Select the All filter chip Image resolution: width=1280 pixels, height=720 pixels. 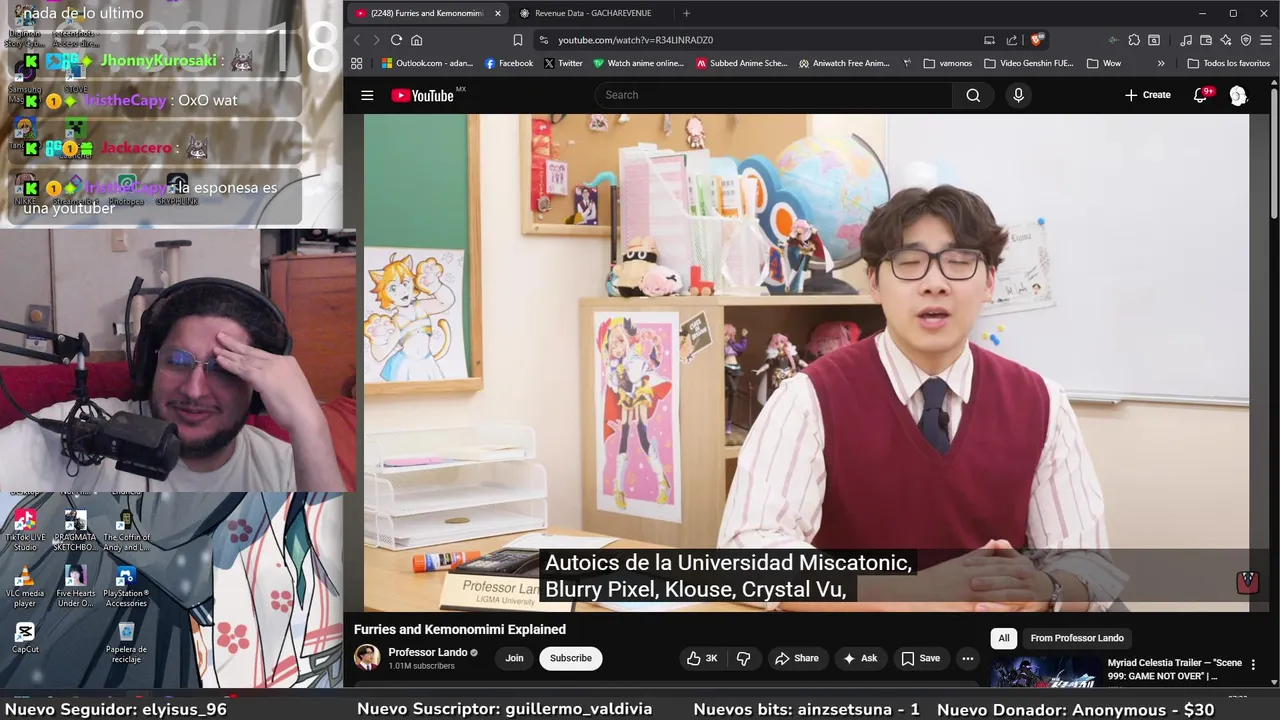click(x=1003, y=638)
